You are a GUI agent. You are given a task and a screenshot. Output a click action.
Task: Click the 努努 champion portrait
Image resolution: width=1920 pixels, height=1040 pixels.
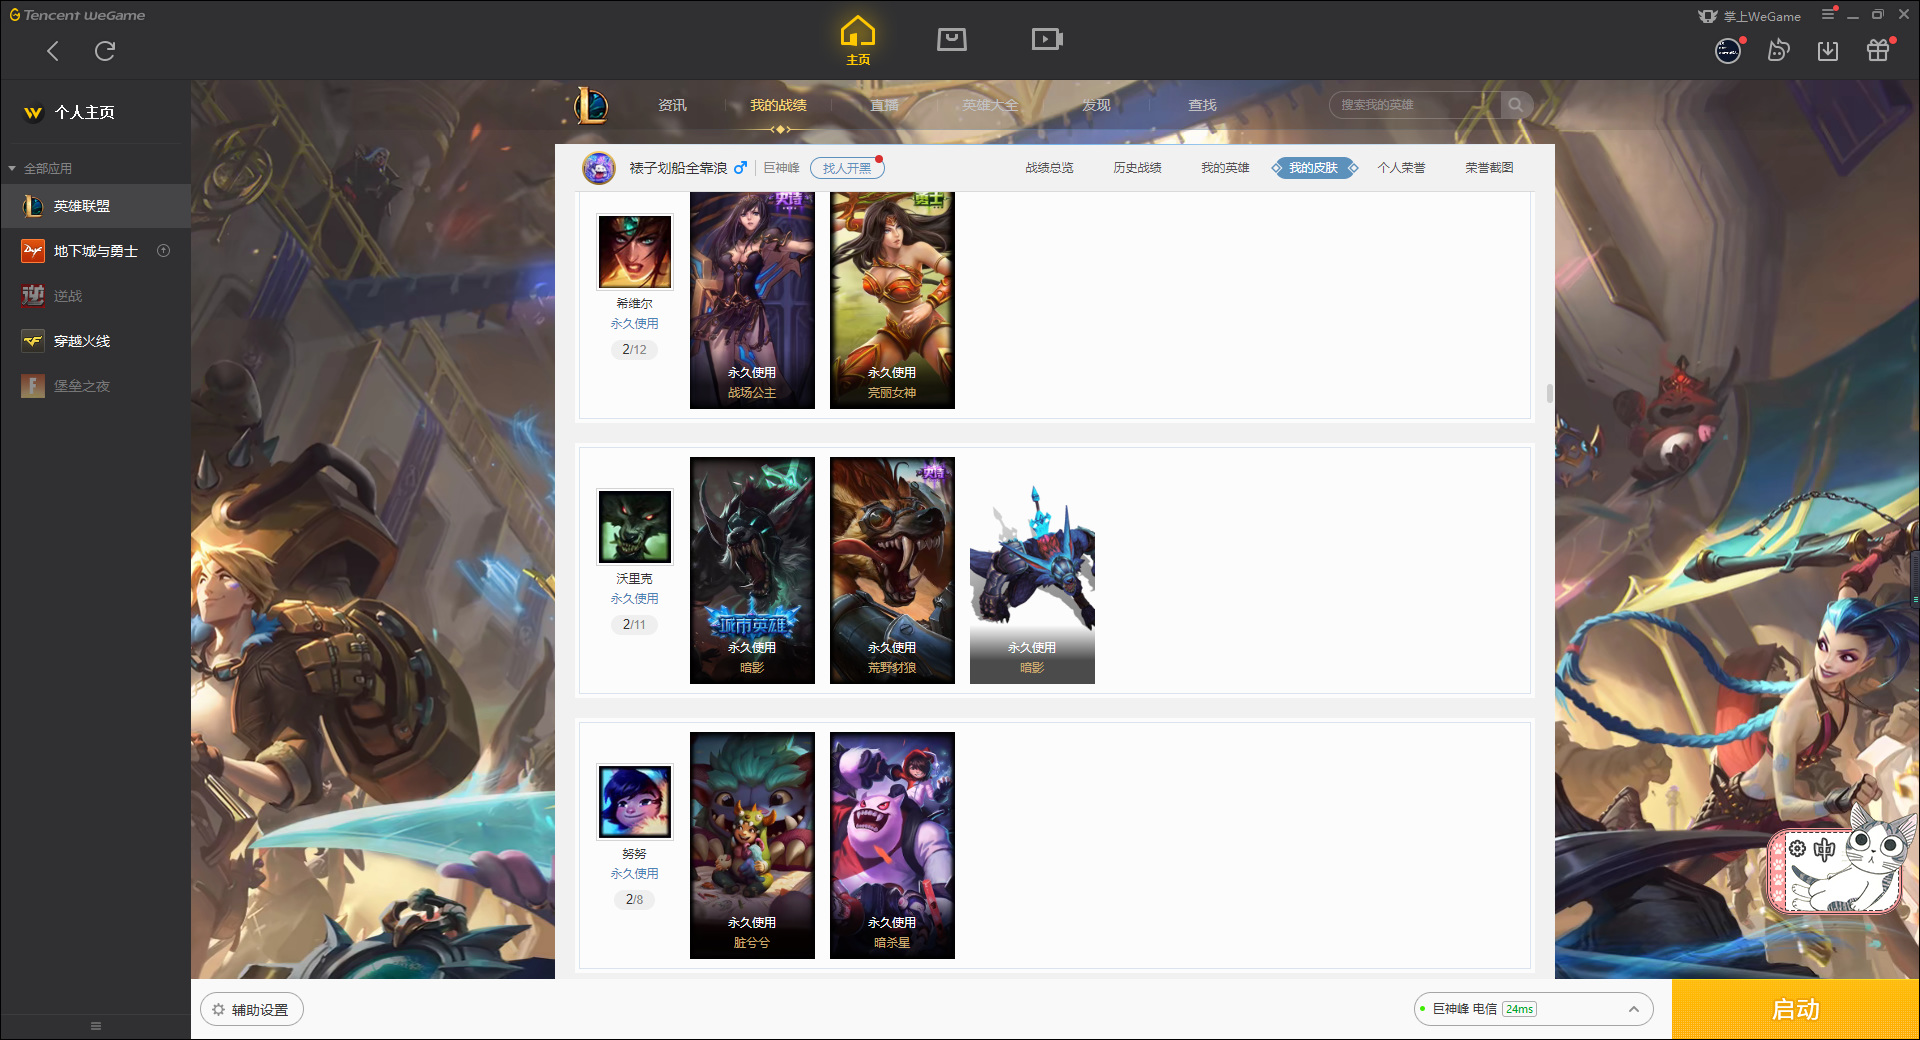pos(635,801)
